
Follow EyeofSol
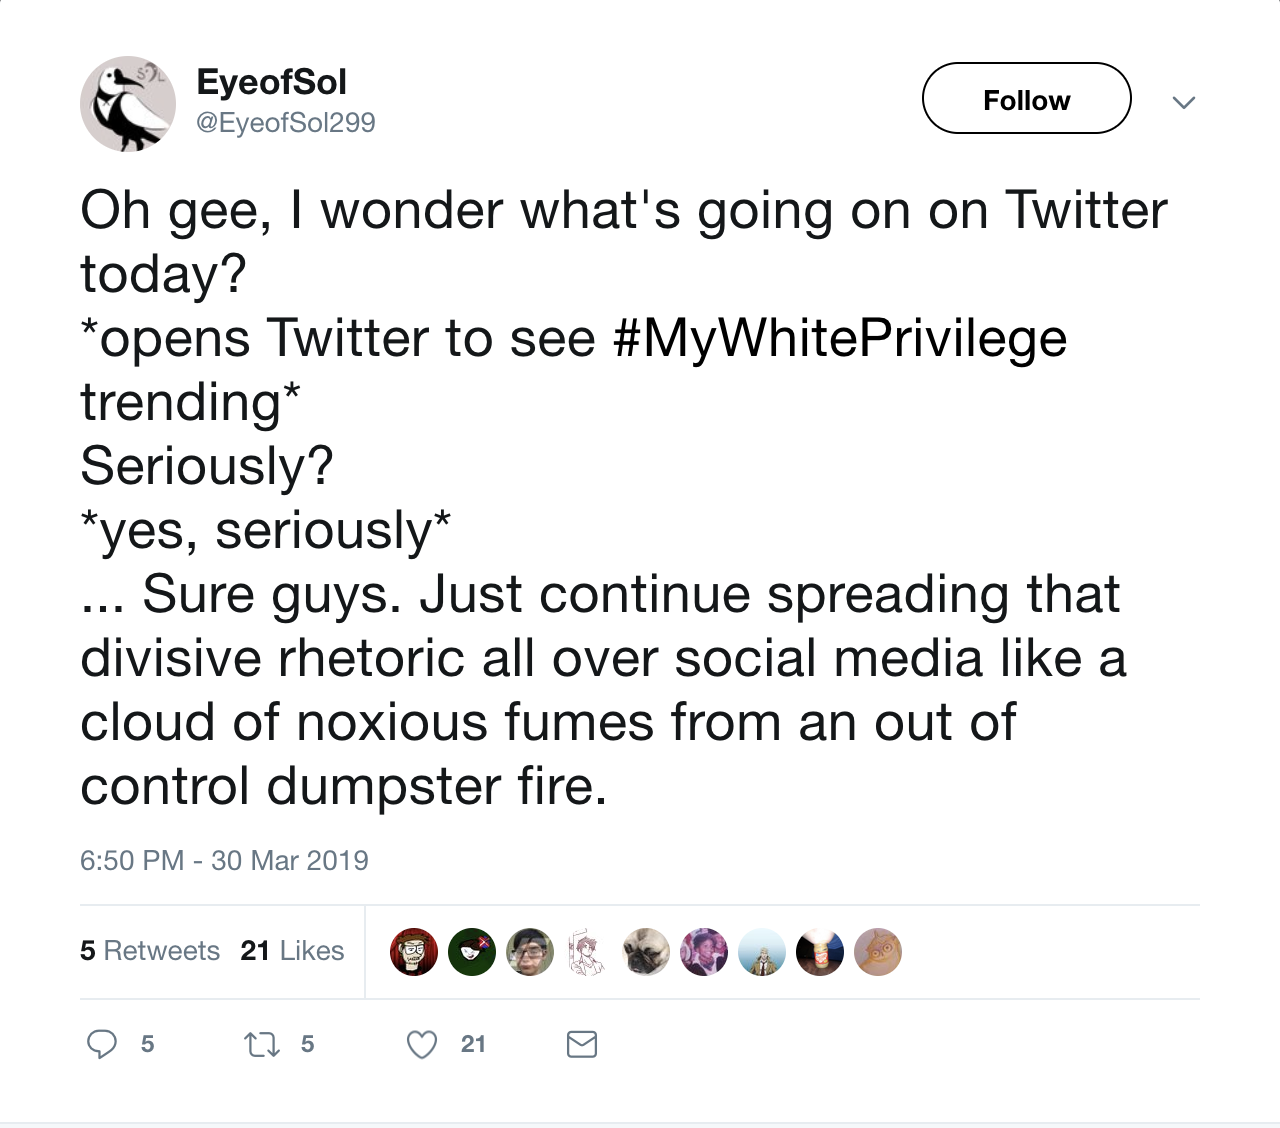click(x=1026, y=98)
